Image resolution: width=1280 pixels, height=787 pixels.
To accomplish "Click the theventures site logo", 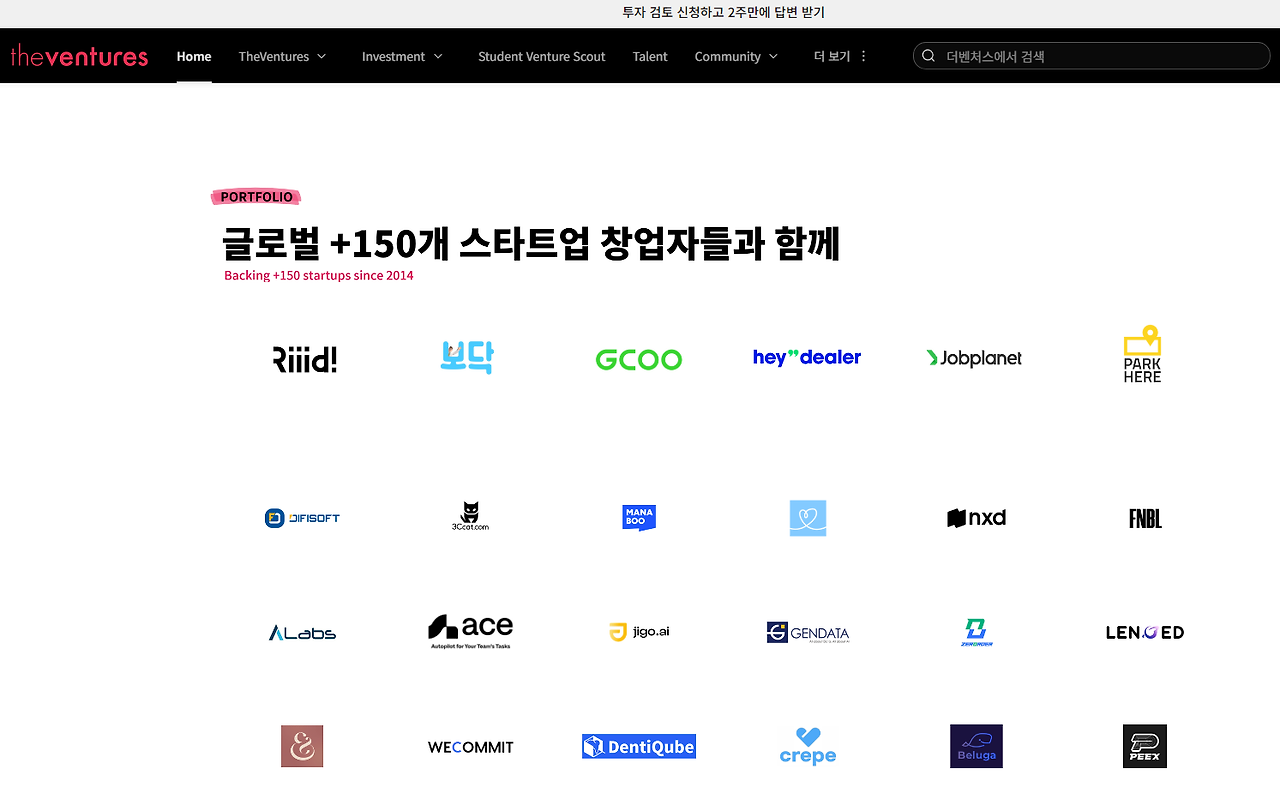I will click(79, 55).
